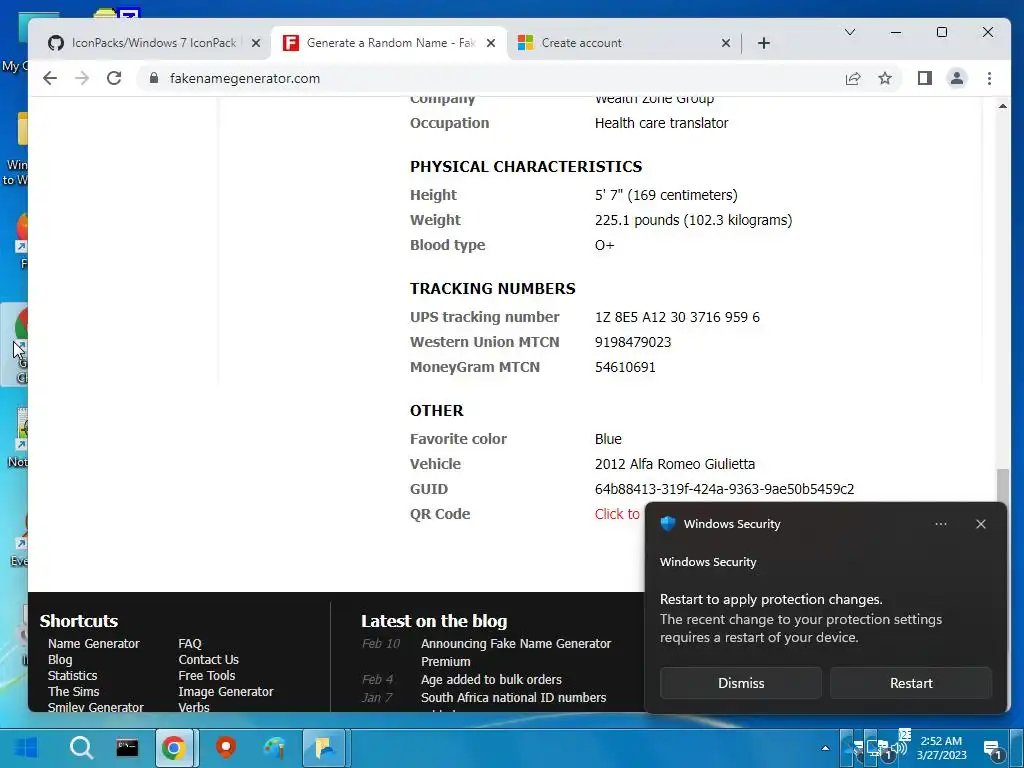
Task: Open Command Prompt from taskbar
Action: pyautogui.click(x=127, y=747)
